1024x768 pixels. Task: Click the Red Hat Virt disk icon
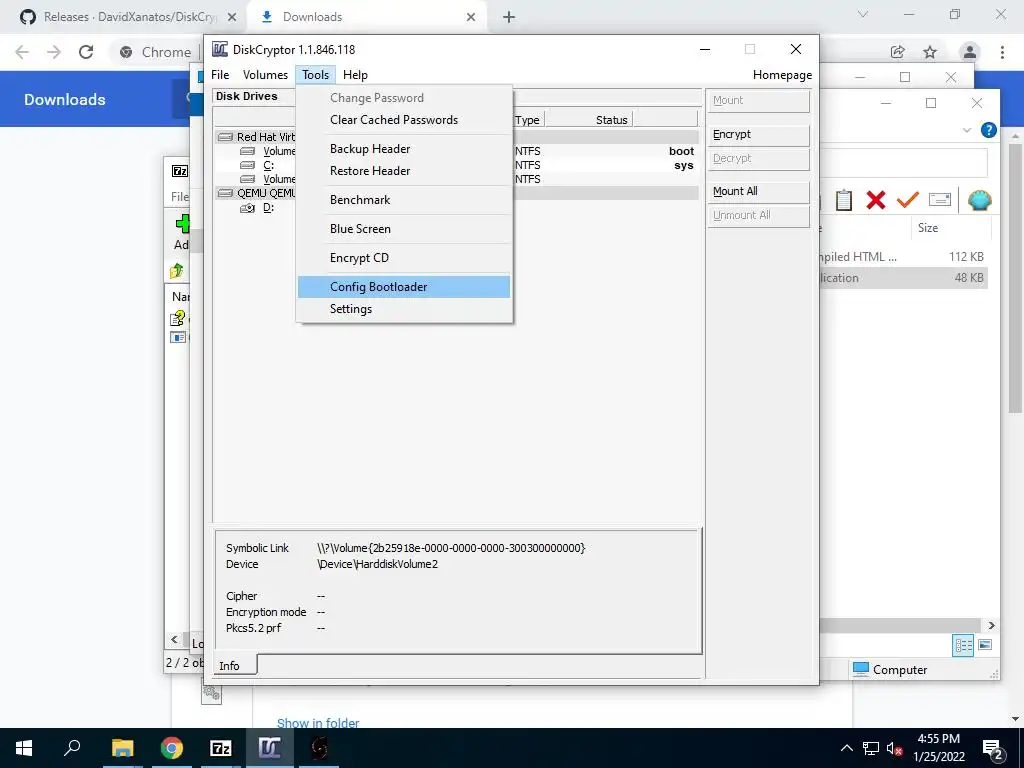(225, 137)
